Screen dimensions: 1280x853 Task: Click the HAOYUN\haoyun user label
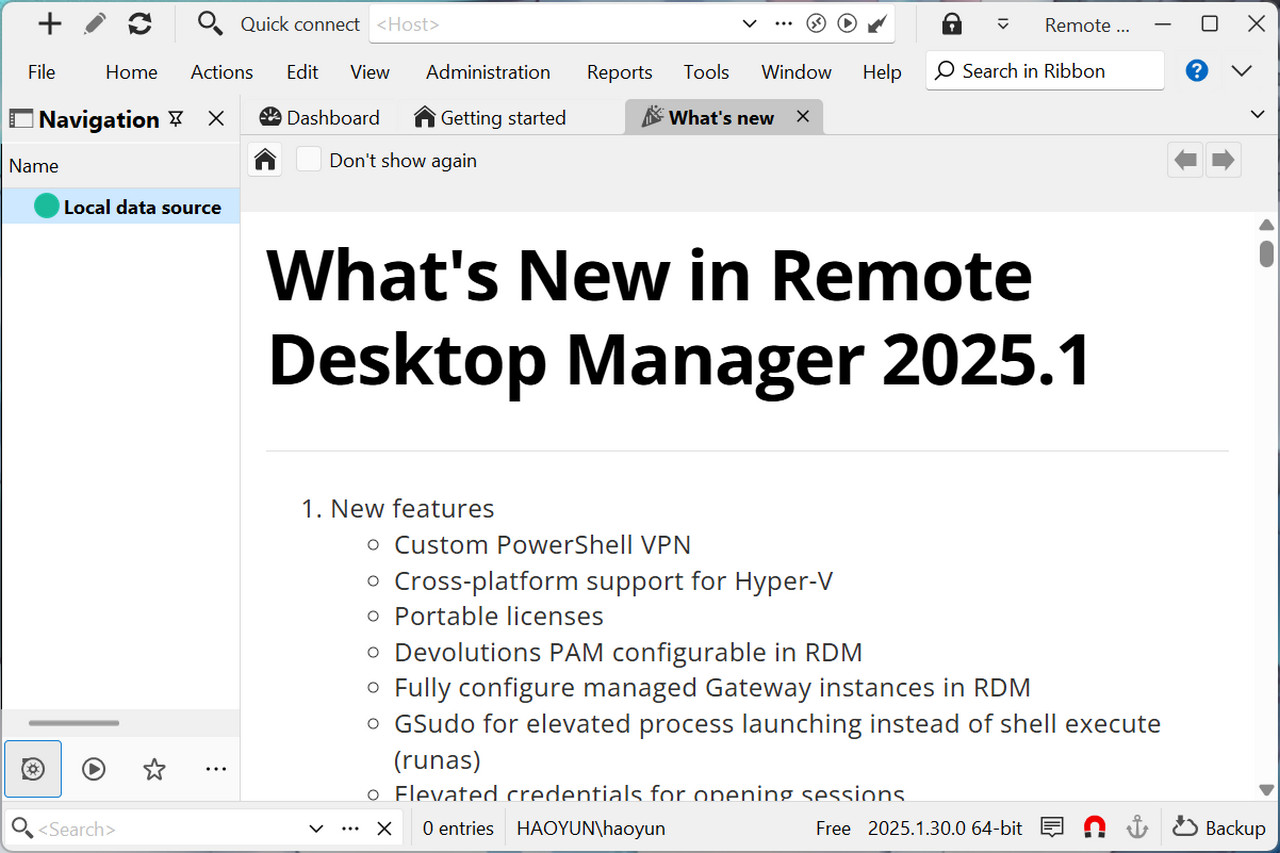pos(590,828)
